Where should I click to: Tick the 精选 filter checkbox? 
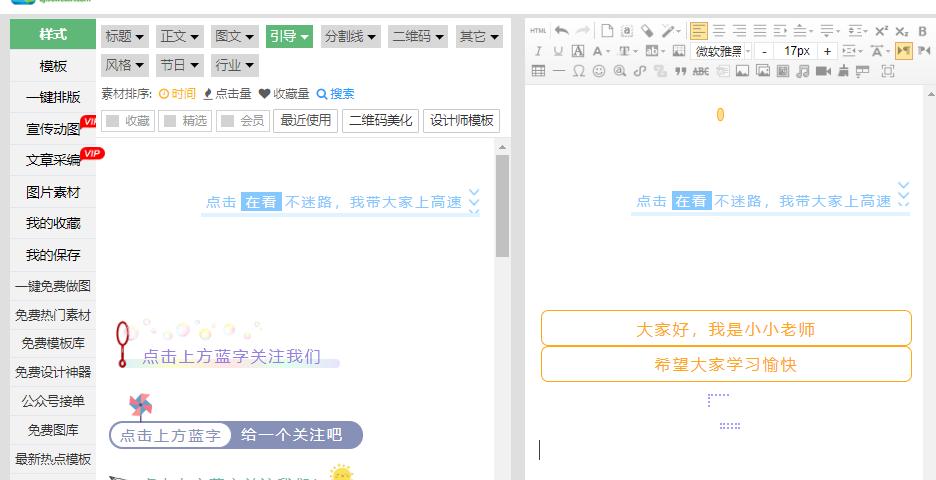coord(170,121)
